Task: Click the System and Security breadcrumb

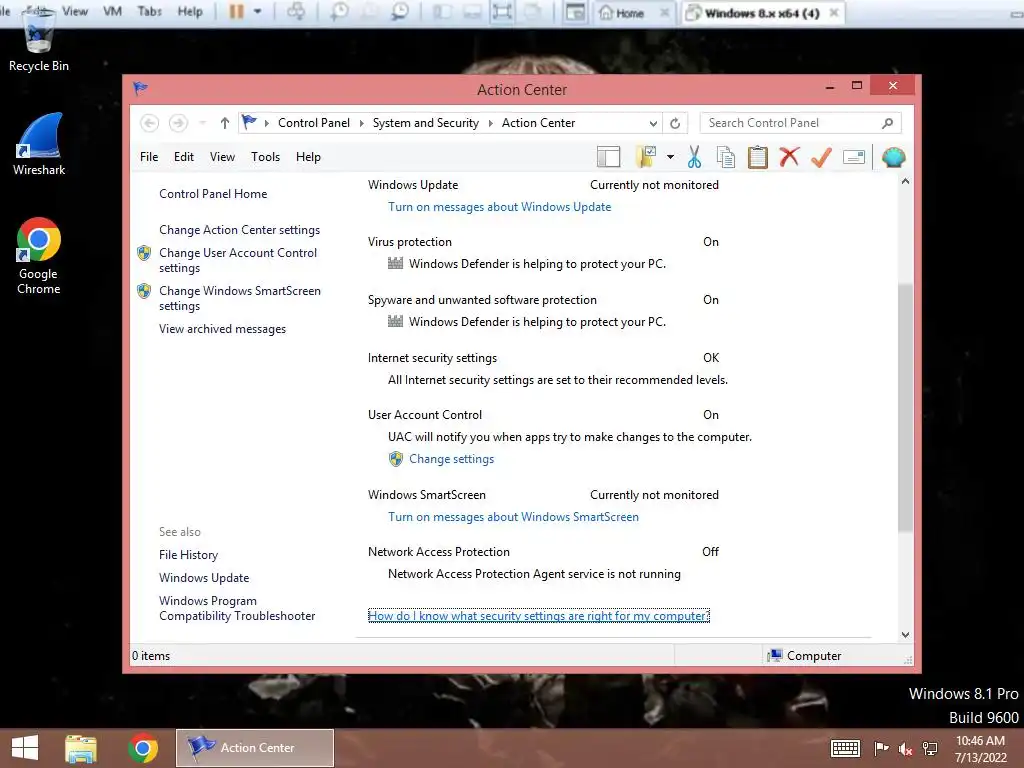Action: 425,123
